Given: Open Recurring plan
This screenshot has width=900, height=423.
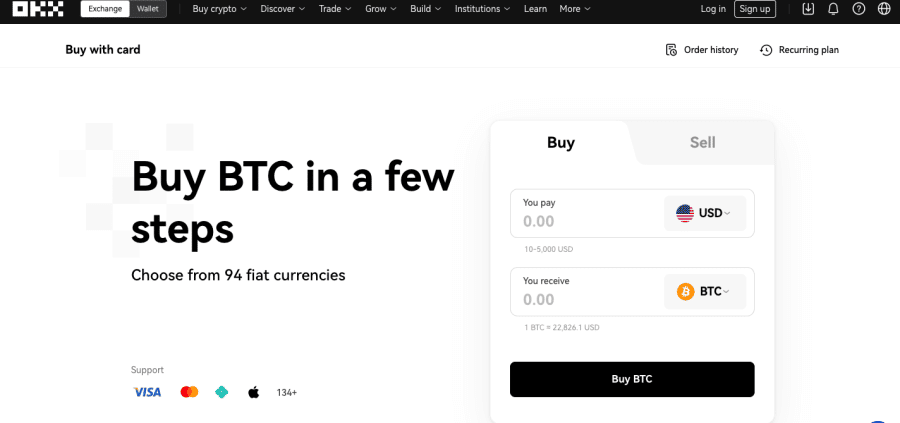Looking at the screenshot, I should tap(800, 50).
